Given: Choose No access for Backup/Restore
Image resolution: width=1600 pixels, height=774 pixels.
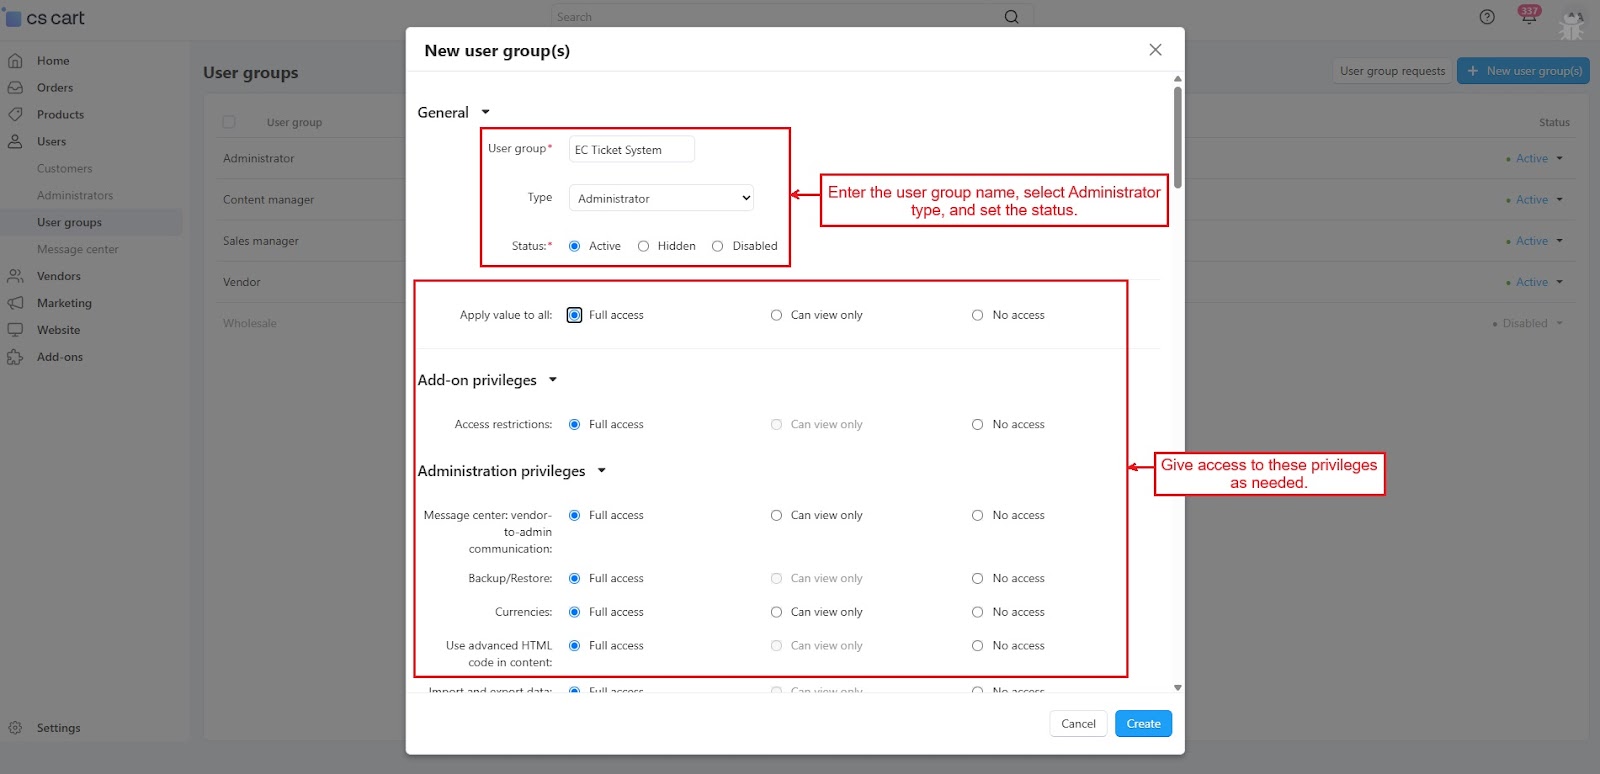Looking at the screenshot, I should 977,579.
